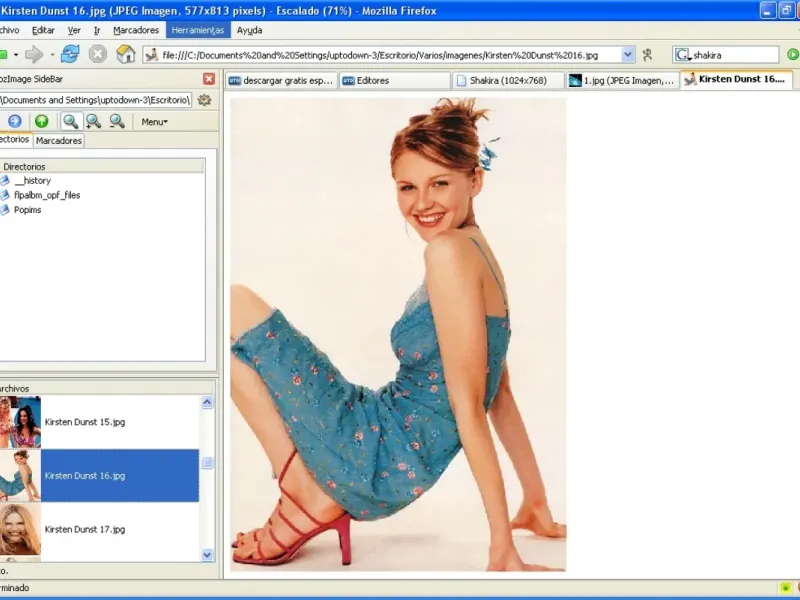Open the Popims folder
The width and height of the screenshot is (800, 600).
click(x=28, y=210)
